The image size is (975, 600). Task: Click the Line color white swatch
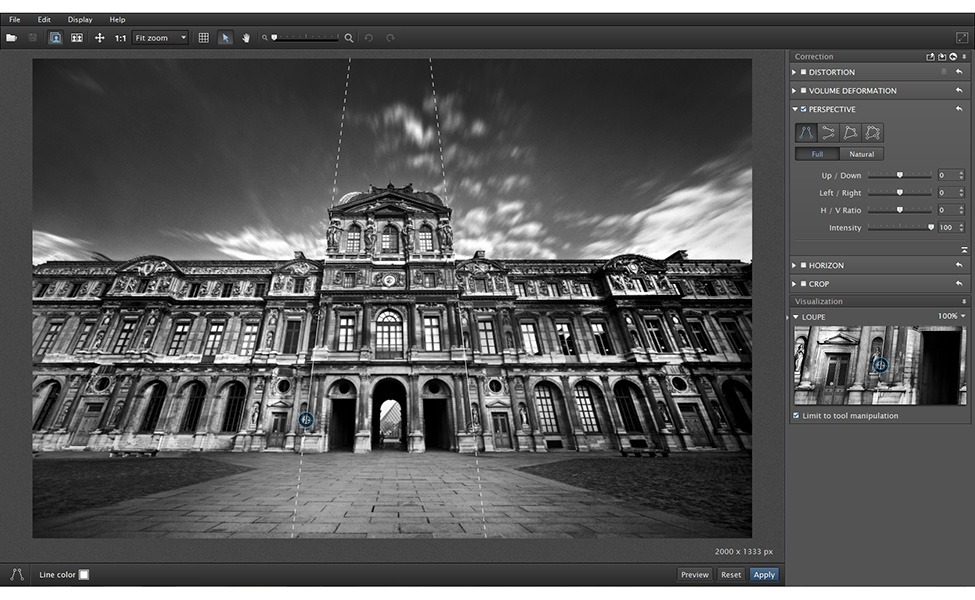pos(84,575)
